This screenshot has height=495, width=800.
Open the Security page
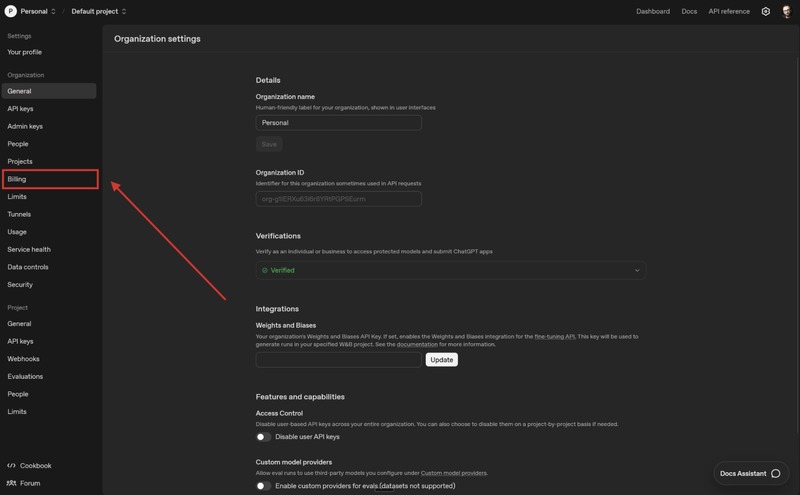[x=20, y=285]
